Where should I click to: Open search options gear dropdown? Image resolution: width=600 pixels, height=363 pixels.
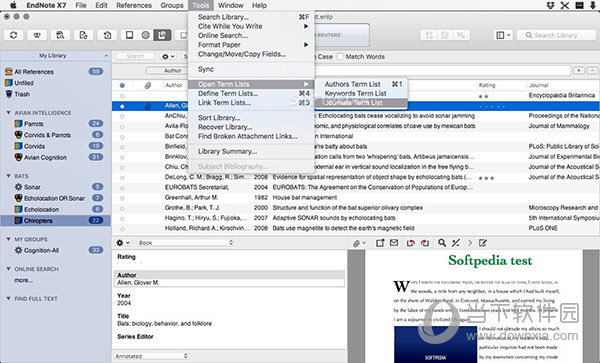tap(168, 57)
